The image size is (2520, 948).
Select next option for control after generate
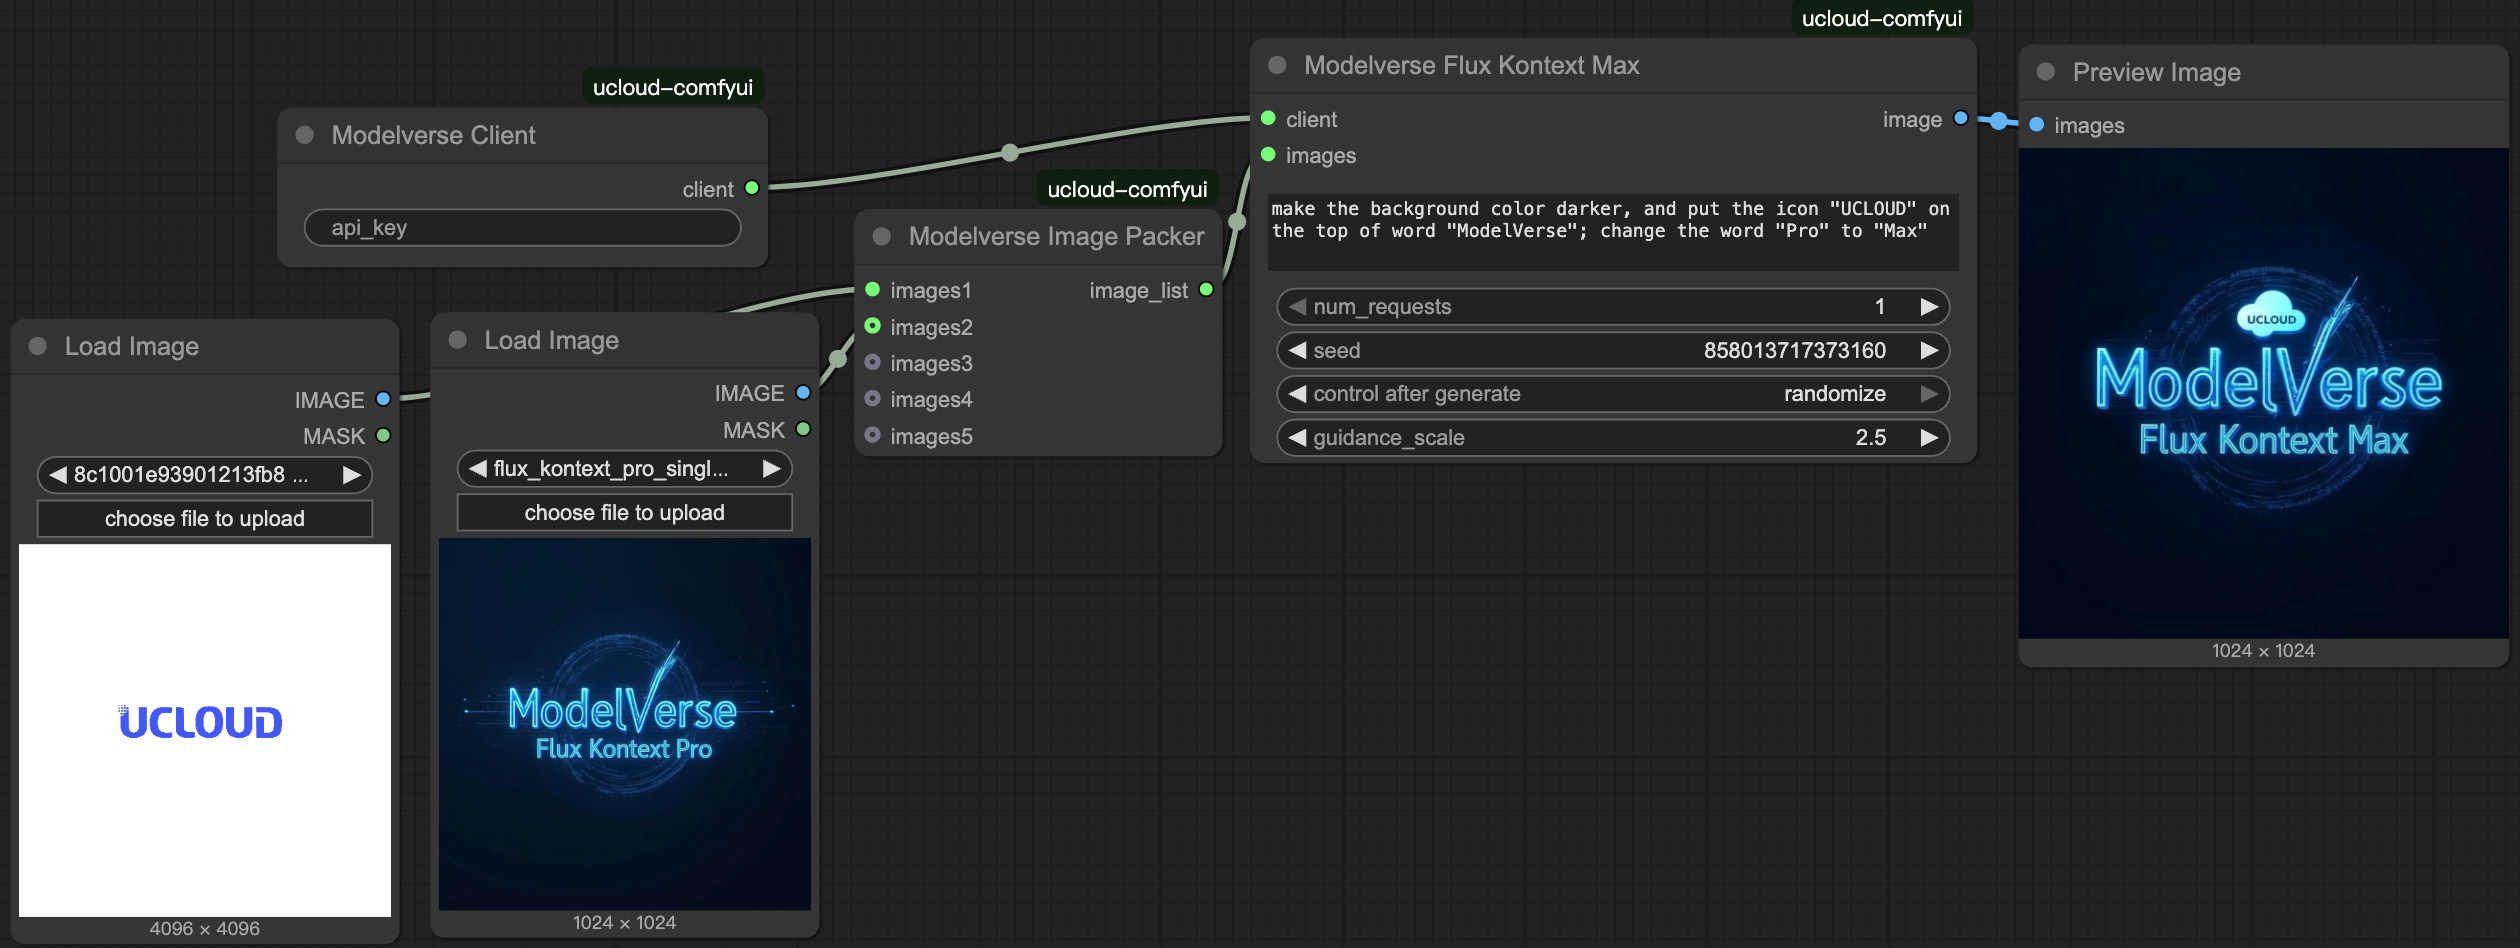point(1929,393)
